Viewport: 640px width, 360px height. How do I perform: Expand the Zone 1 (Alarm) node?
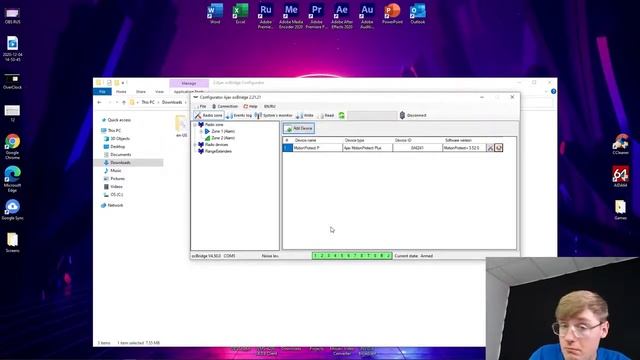pos(201,131)
